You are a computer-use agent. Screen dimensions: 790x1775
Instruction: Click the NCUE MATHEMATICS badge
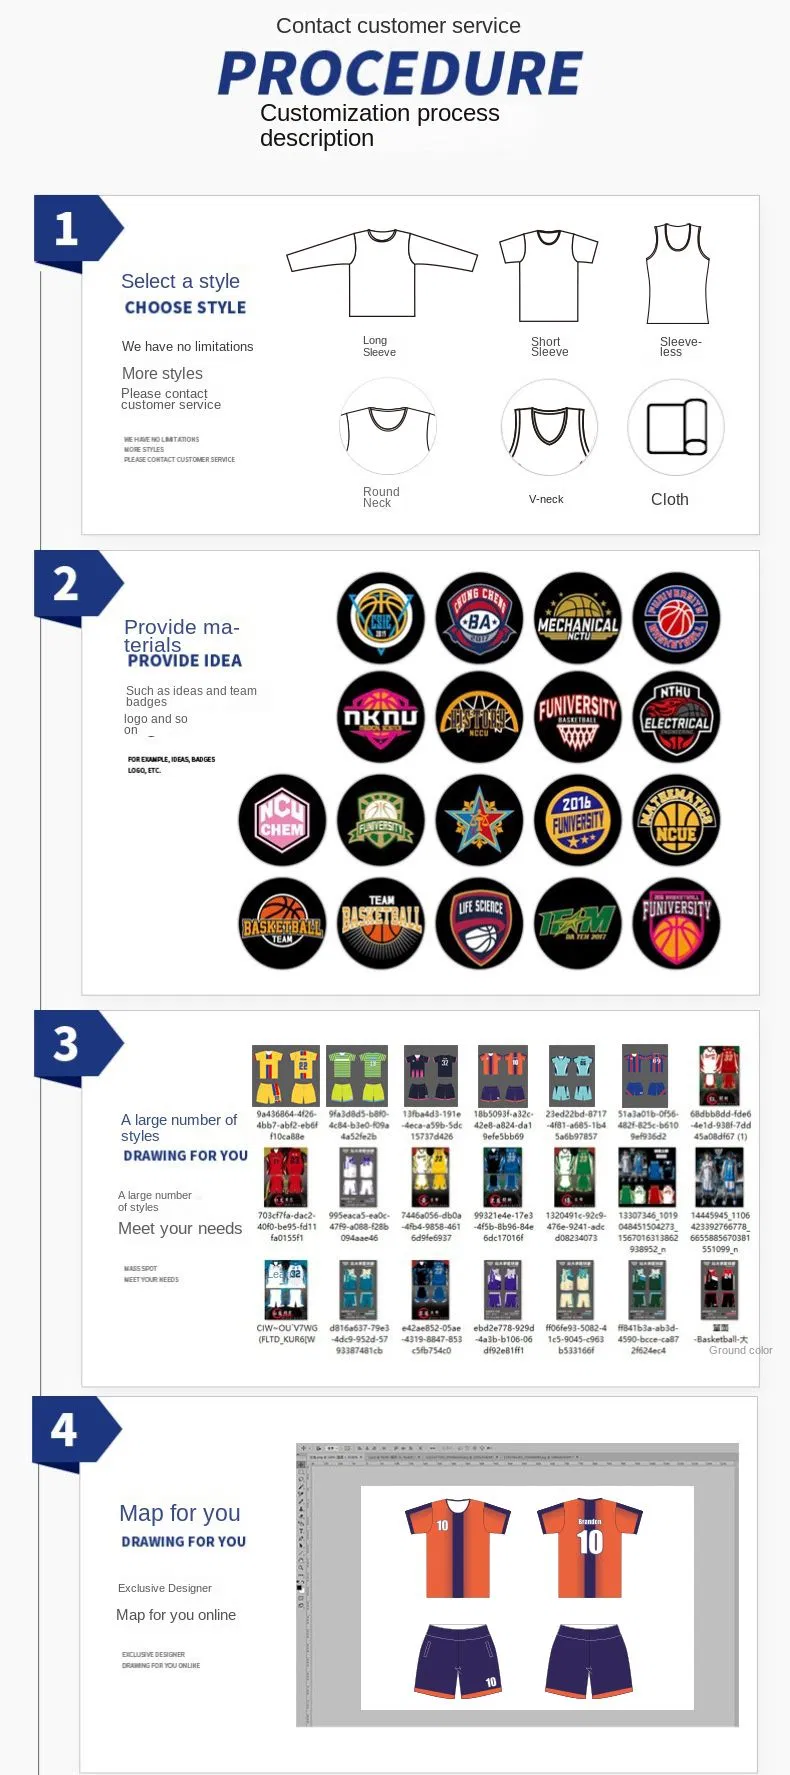[x=676, y=821]
